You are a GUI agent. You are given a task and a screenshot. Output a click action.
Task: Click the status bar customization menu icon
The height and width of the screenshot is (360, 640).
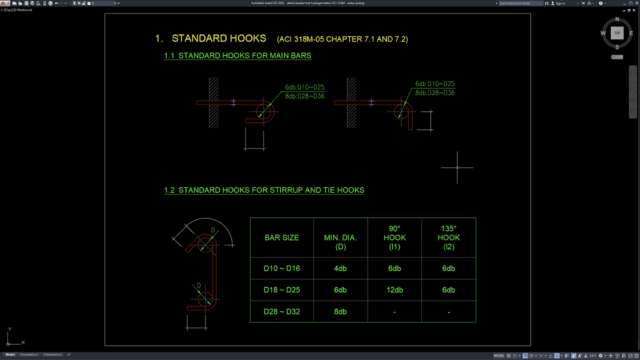point(636,356)
